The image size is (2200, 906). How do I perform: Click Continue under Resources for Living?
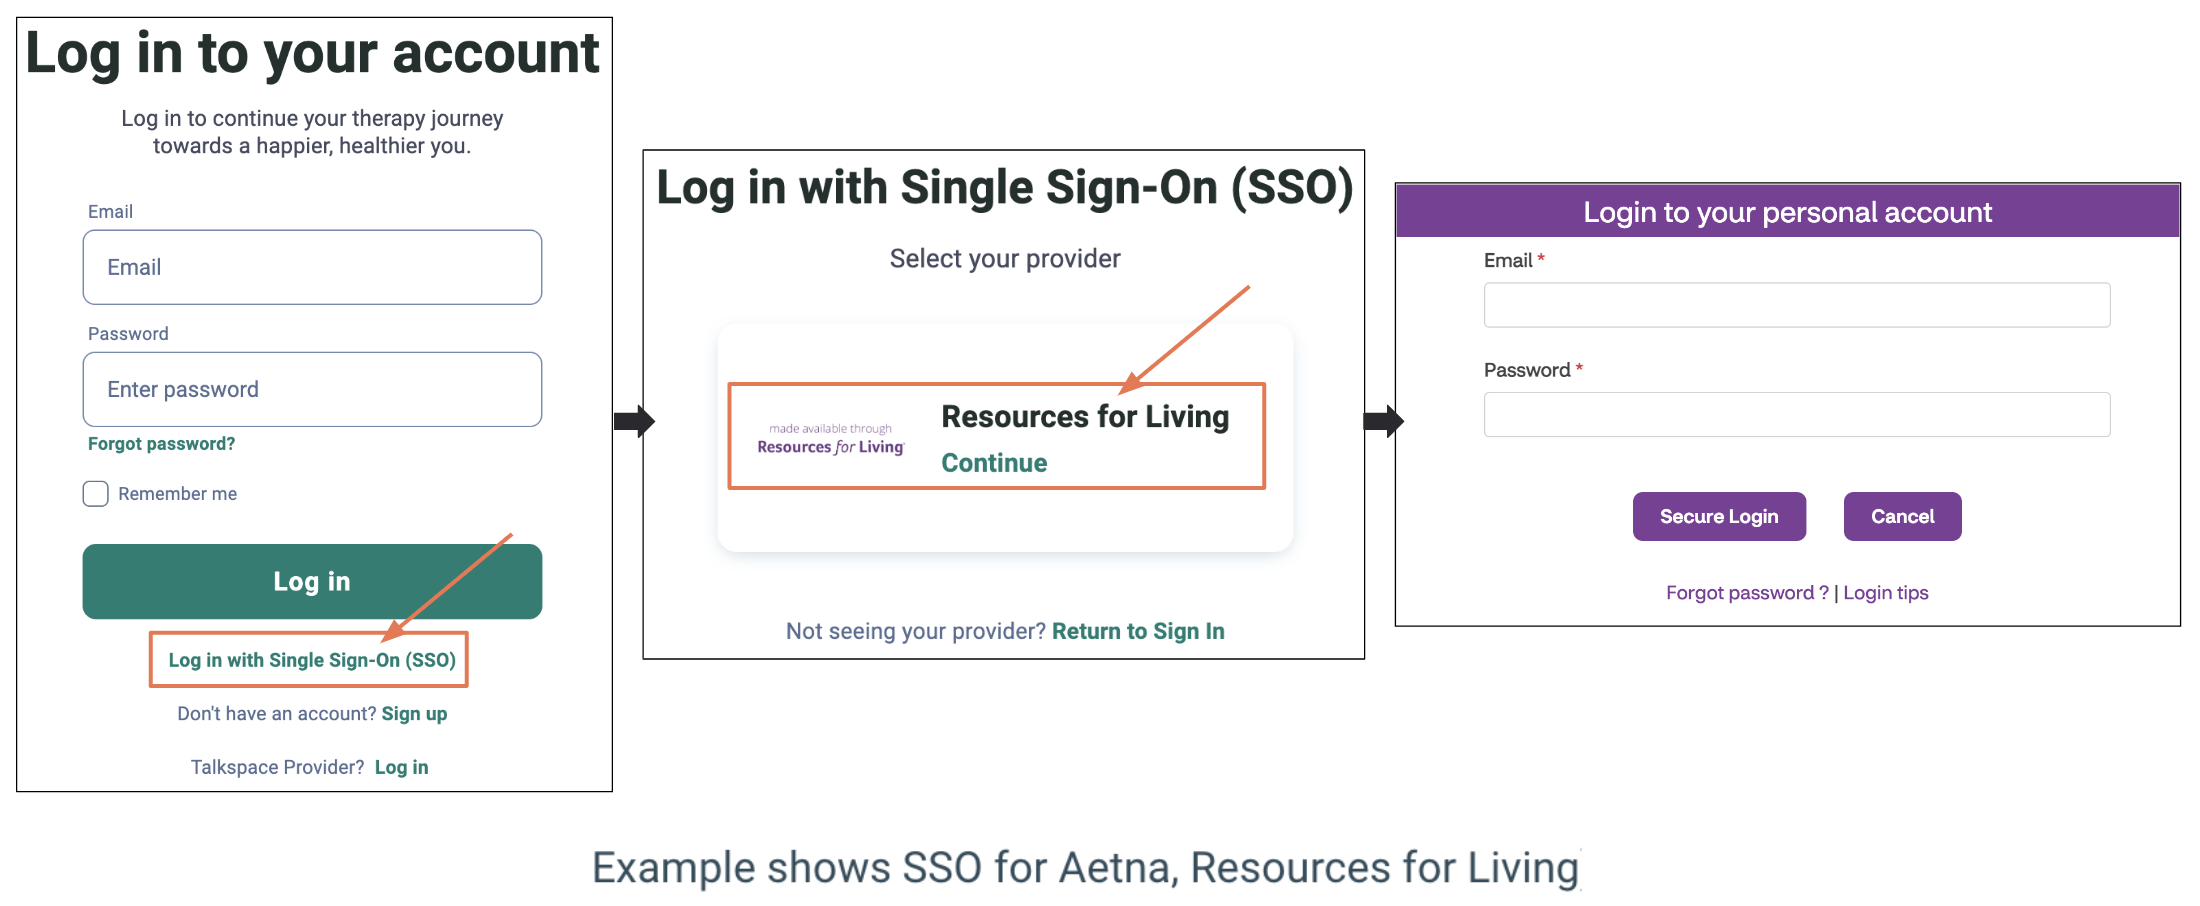[x=994, y=463]
